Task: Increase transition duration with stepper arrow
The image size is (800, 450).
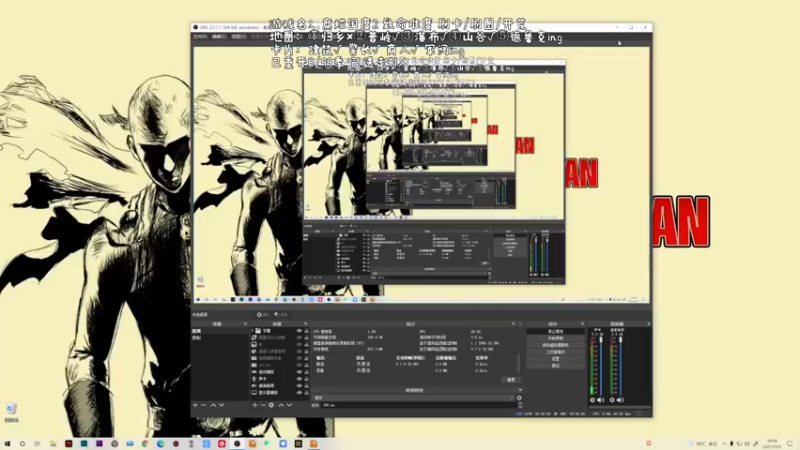Action: pos(519,404)
